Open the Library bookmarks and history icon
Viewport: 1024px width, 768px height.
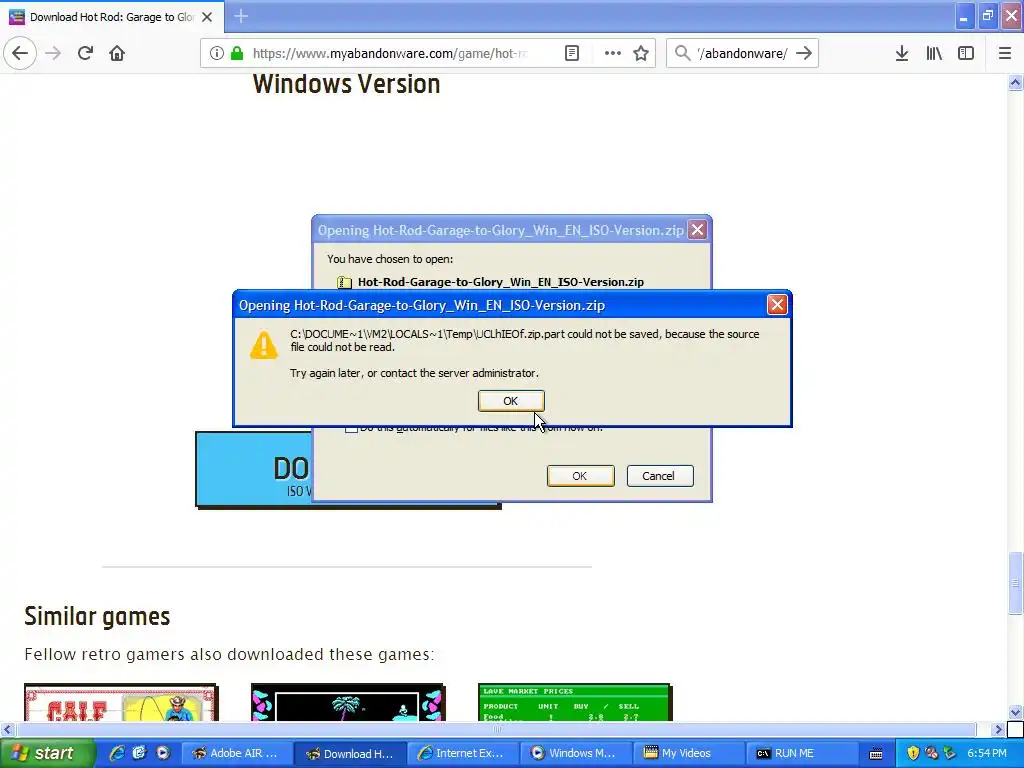(934, 53)
